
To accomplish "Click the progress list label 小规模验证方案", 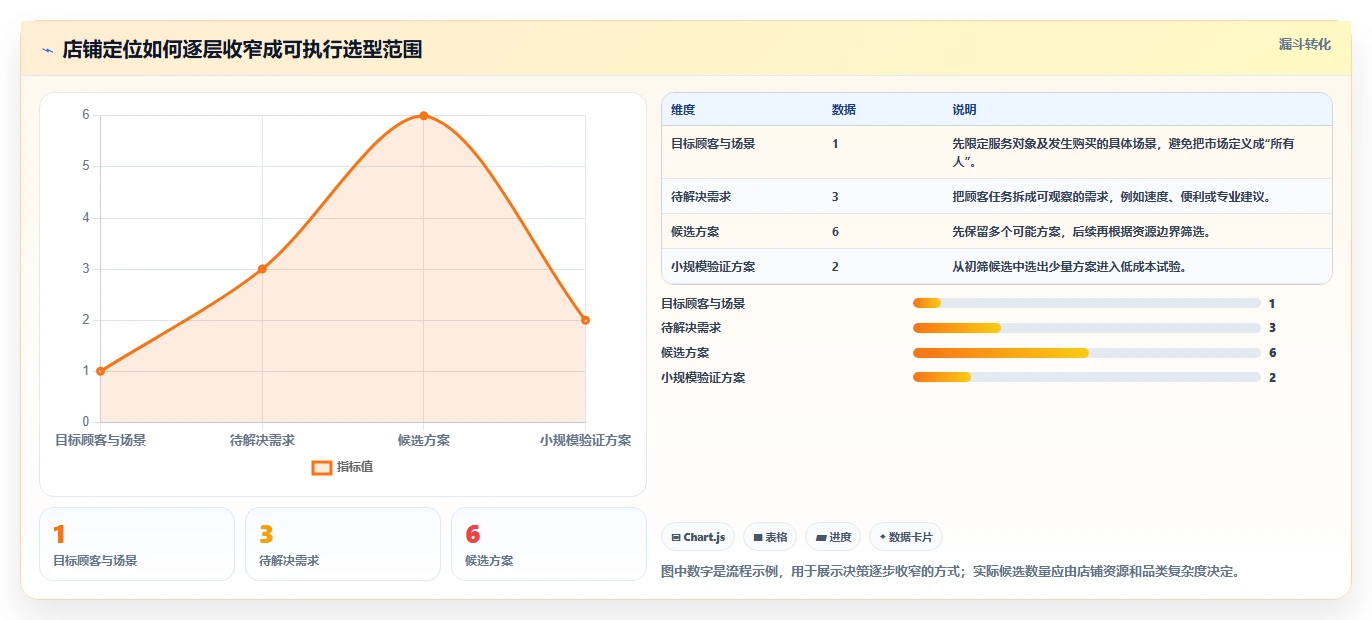I will (703, 378).
